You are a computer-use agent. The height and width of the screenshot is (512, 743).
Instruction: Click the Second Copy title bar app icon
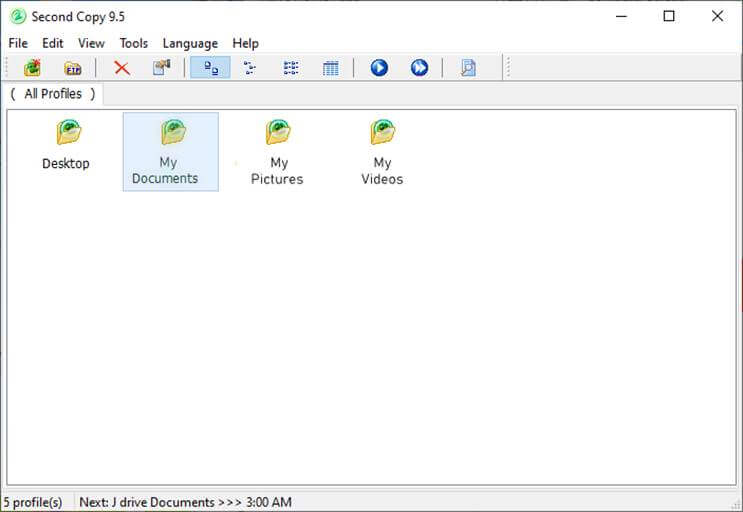click(x=18, y=17)
